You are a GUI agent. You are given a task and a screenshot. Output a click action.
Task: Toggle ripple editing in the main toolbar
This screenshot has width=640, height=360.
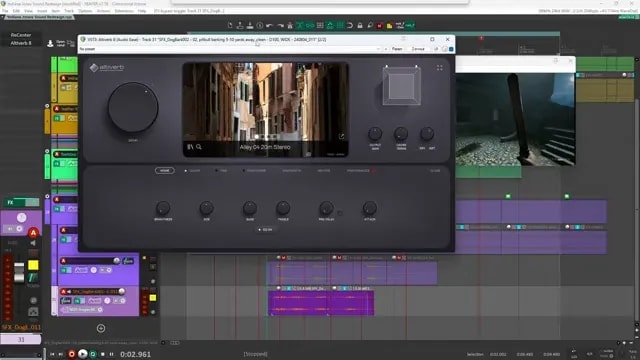pyautogui.click(x=320, y=25)
